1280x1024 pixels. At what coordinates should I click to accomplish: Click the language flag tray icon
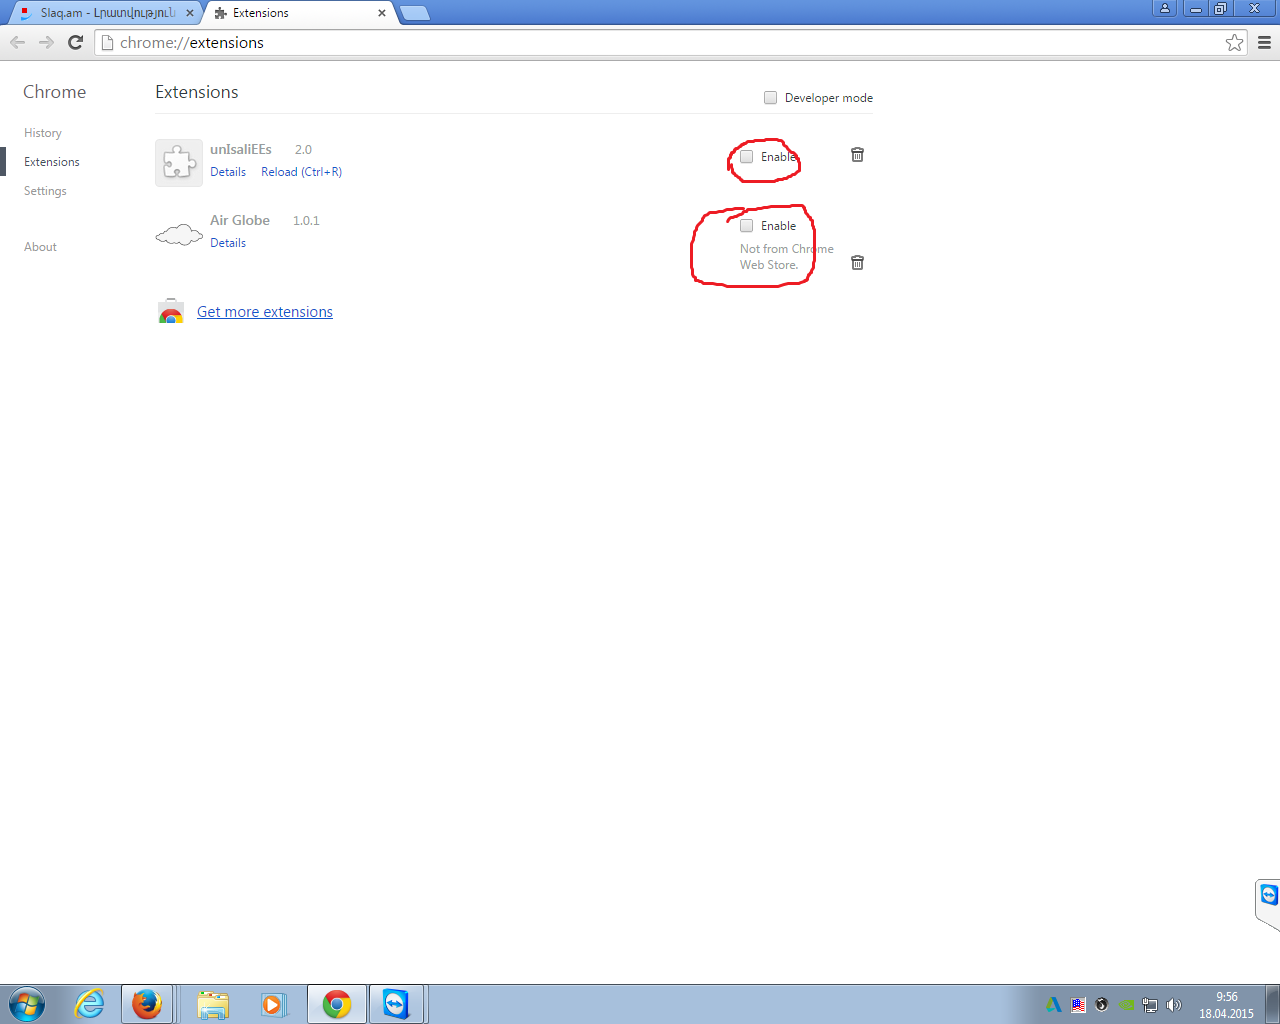[x=1078, y=1005]
